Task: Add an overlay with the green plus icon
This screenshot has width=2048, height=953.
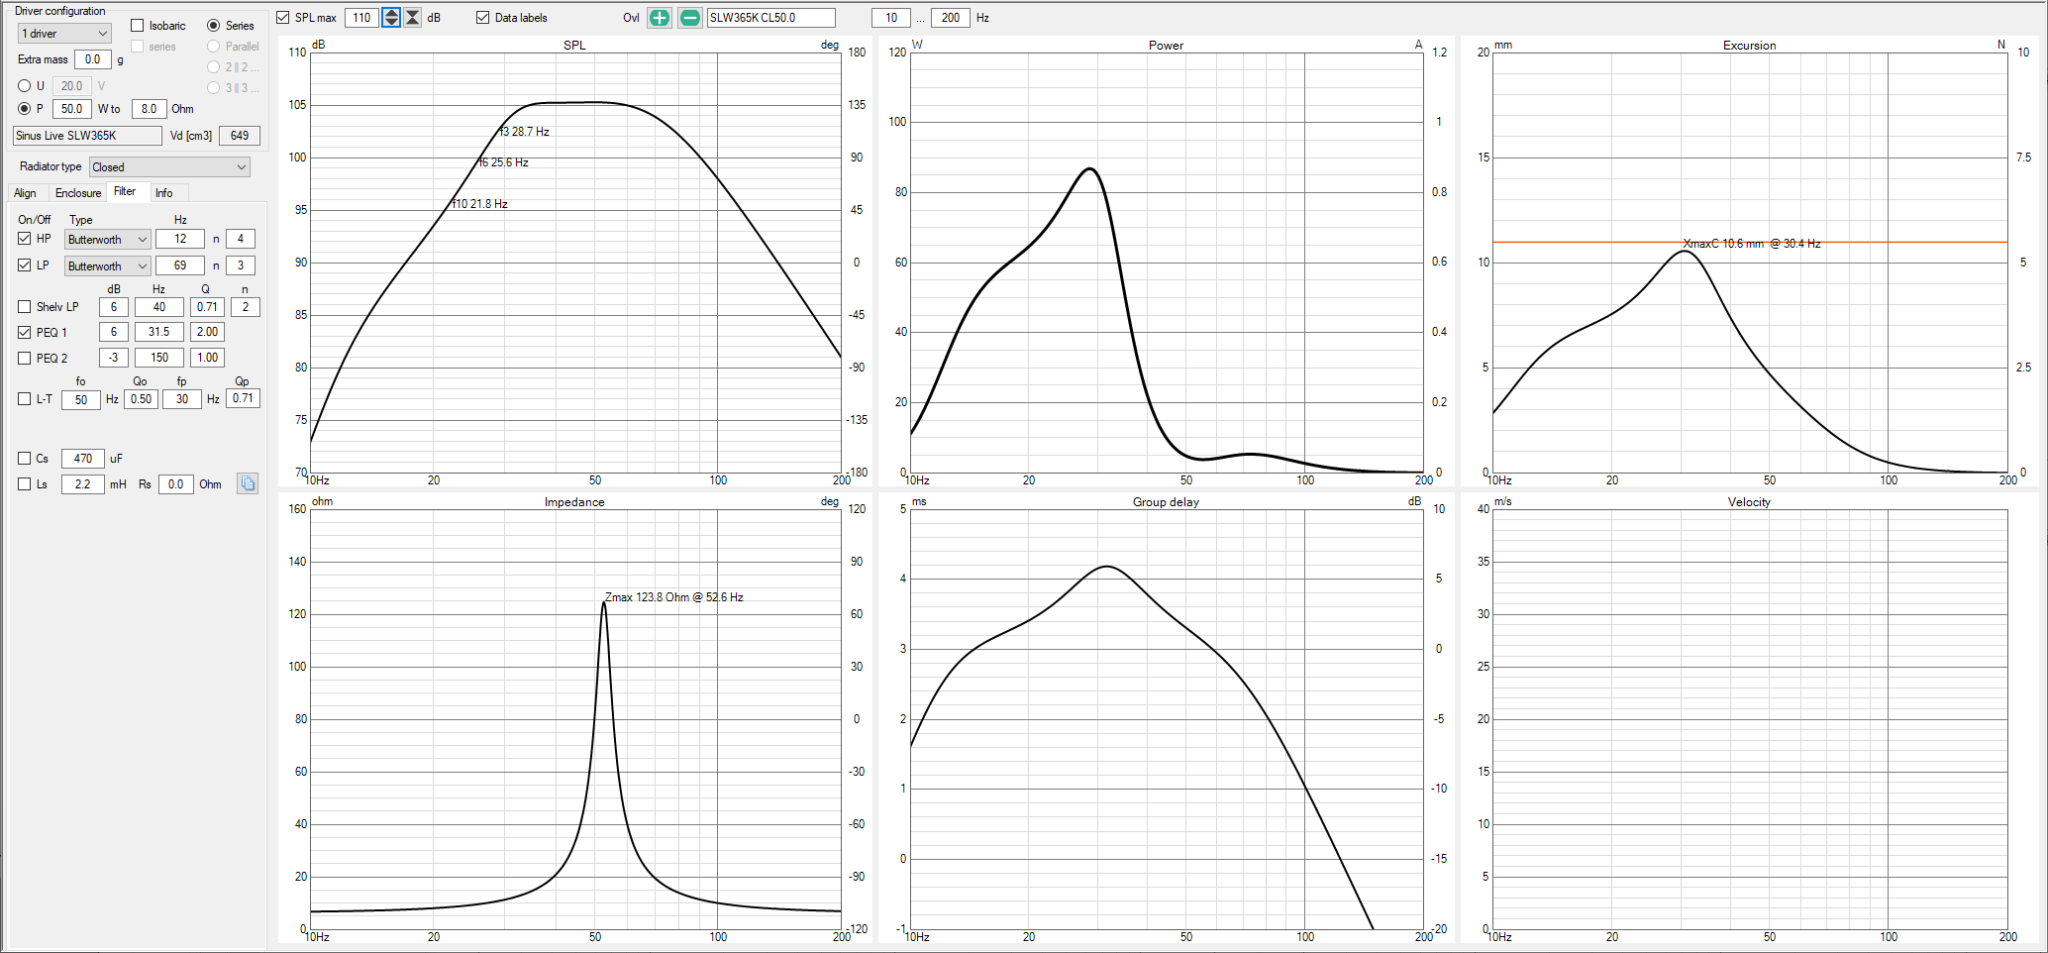Action: point(659,18)
